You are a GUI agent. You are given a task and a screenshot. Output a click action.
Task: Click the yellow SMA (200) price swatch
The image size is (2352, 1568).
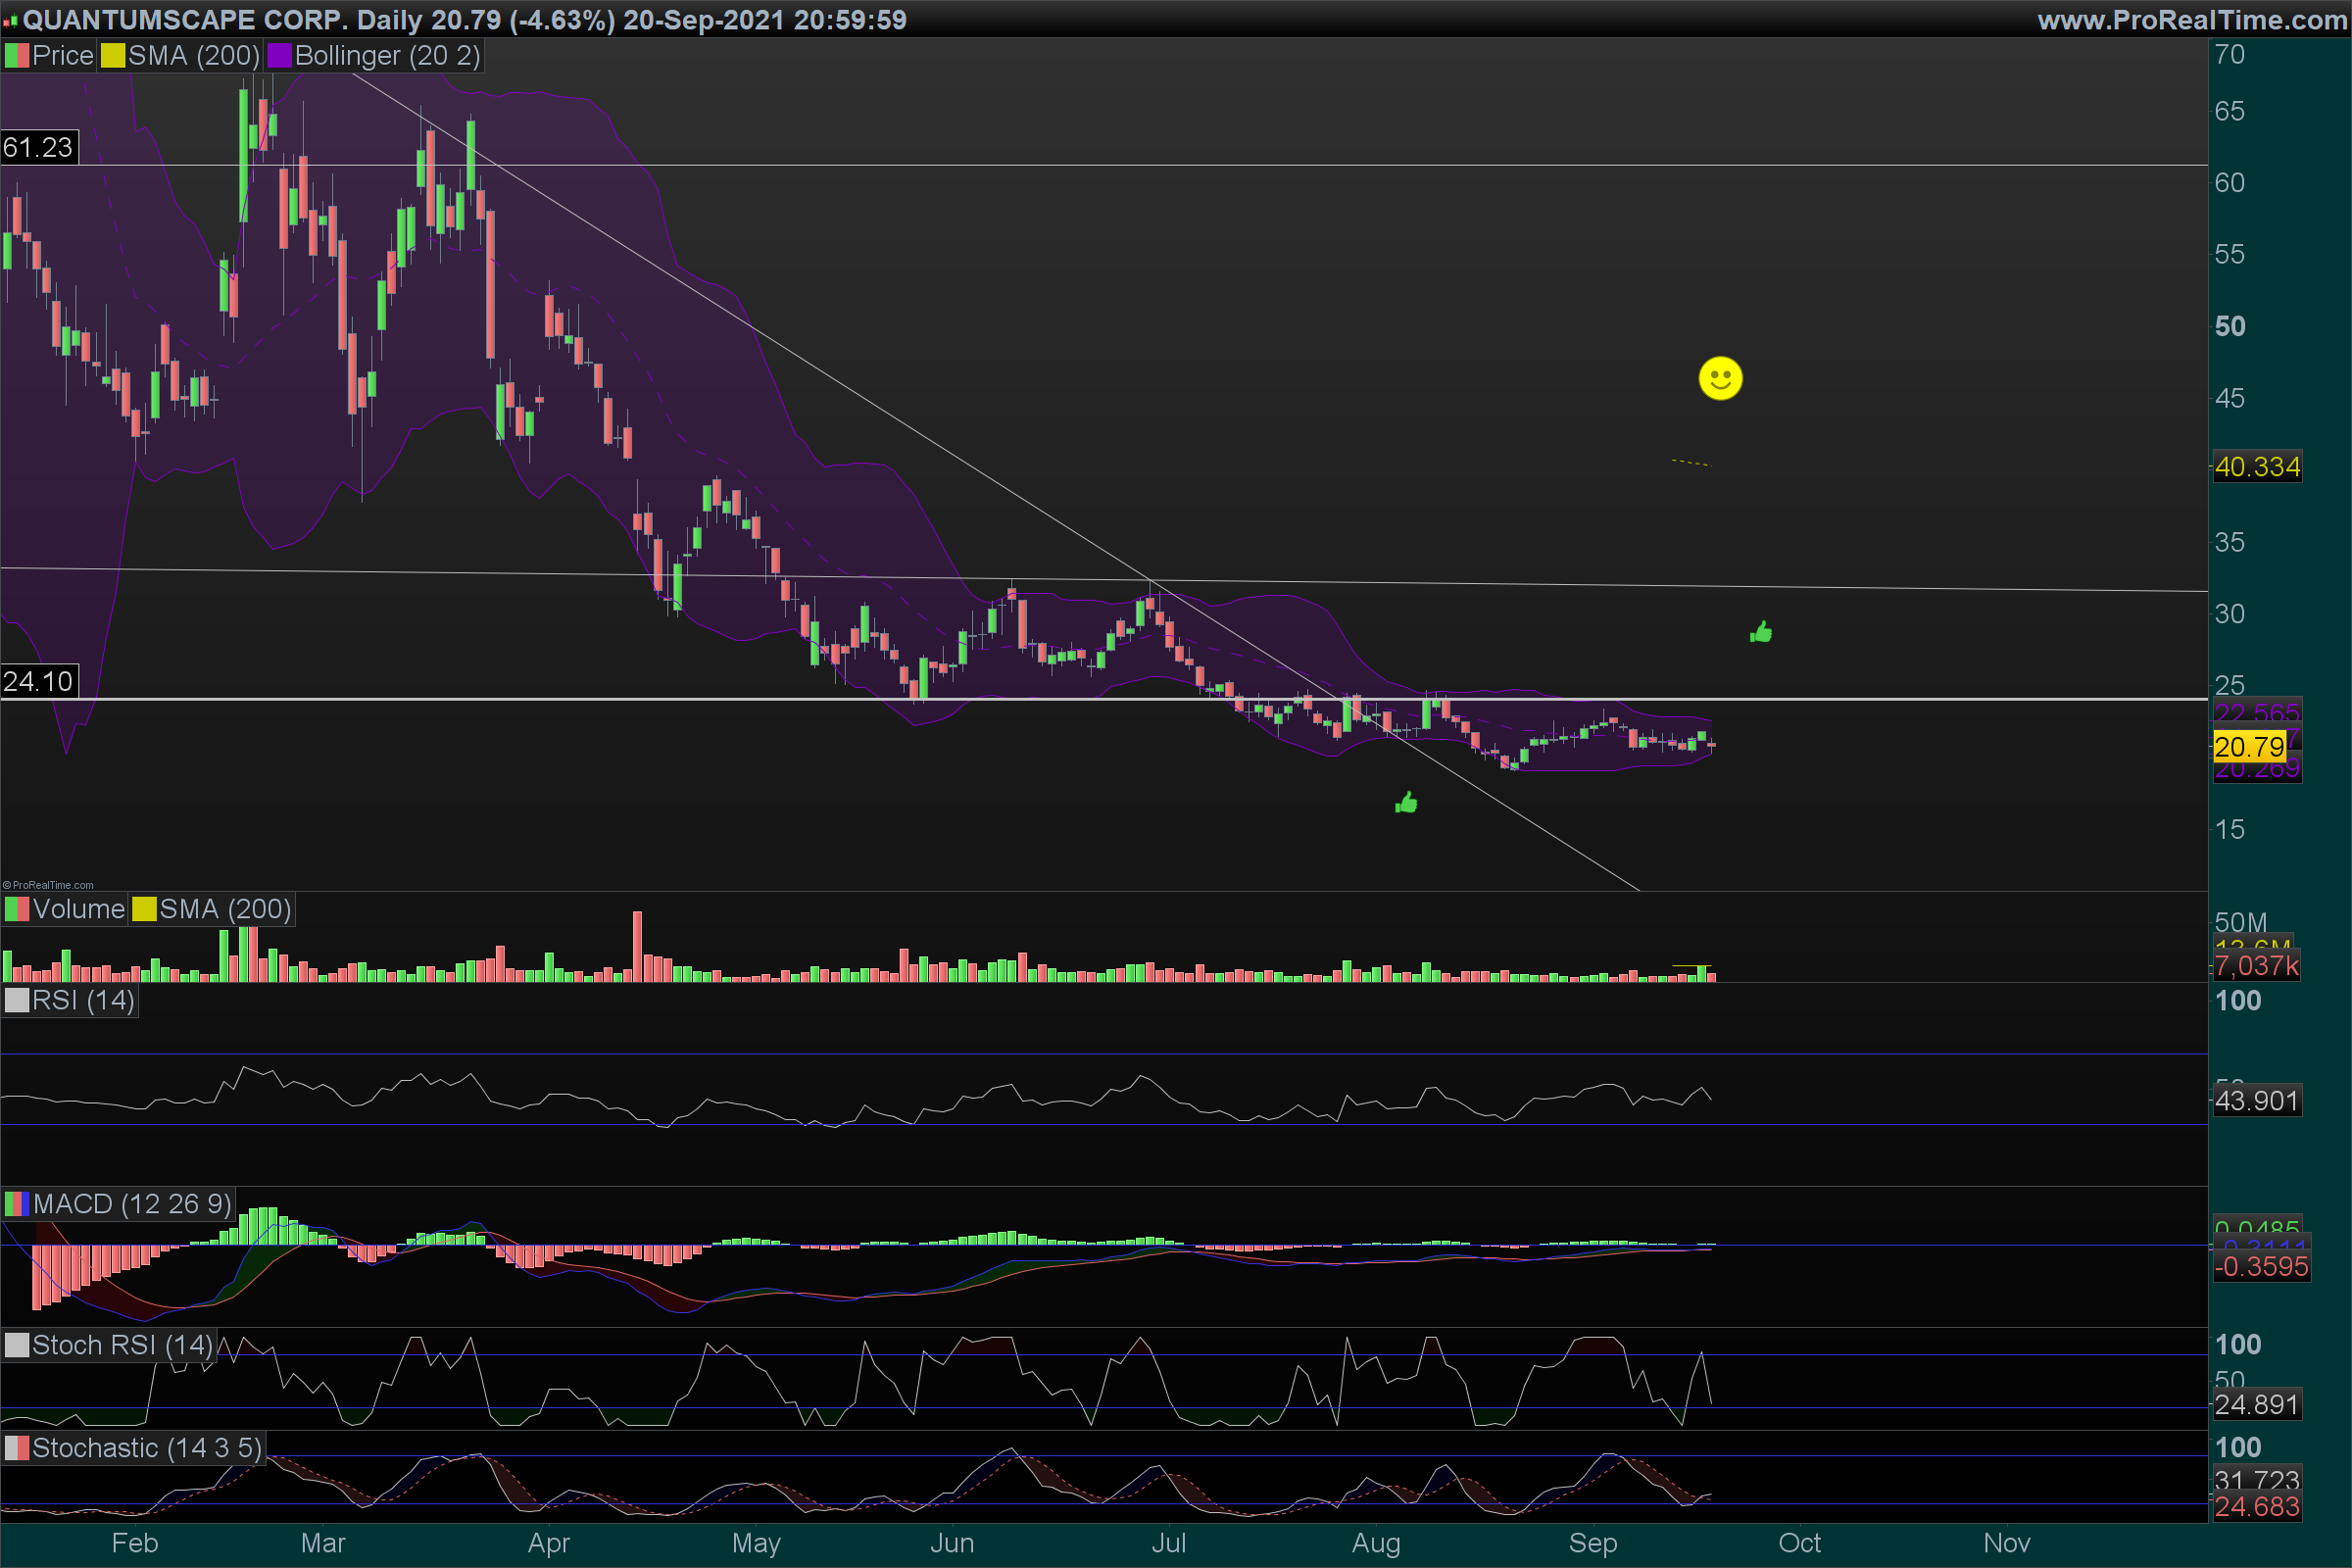pyautogui.click(x=112, y=56)
